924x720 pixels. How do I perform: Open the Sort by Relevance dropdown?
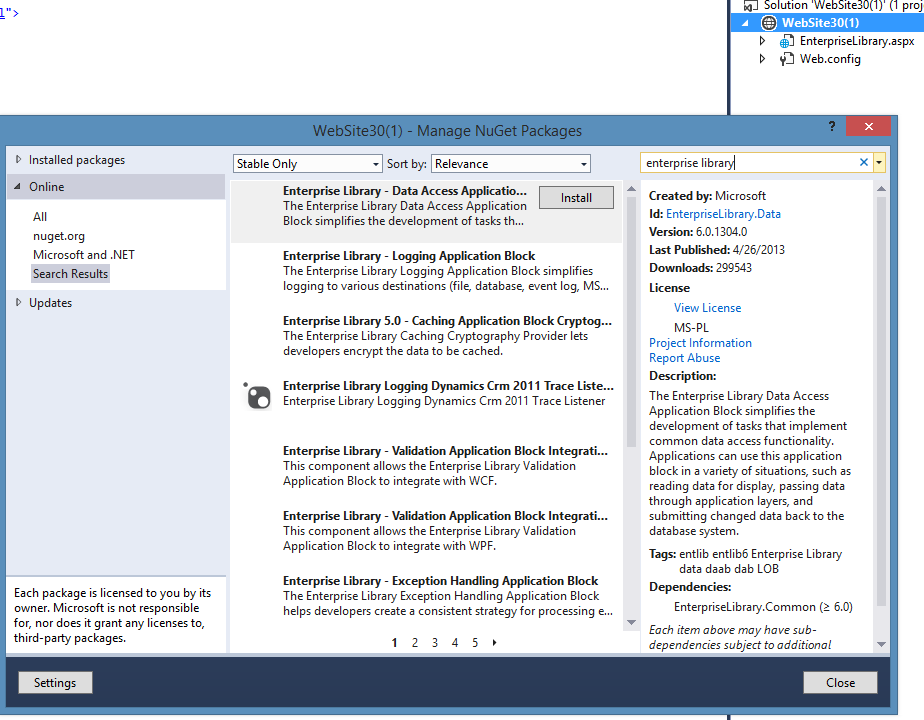pos(511,164)
